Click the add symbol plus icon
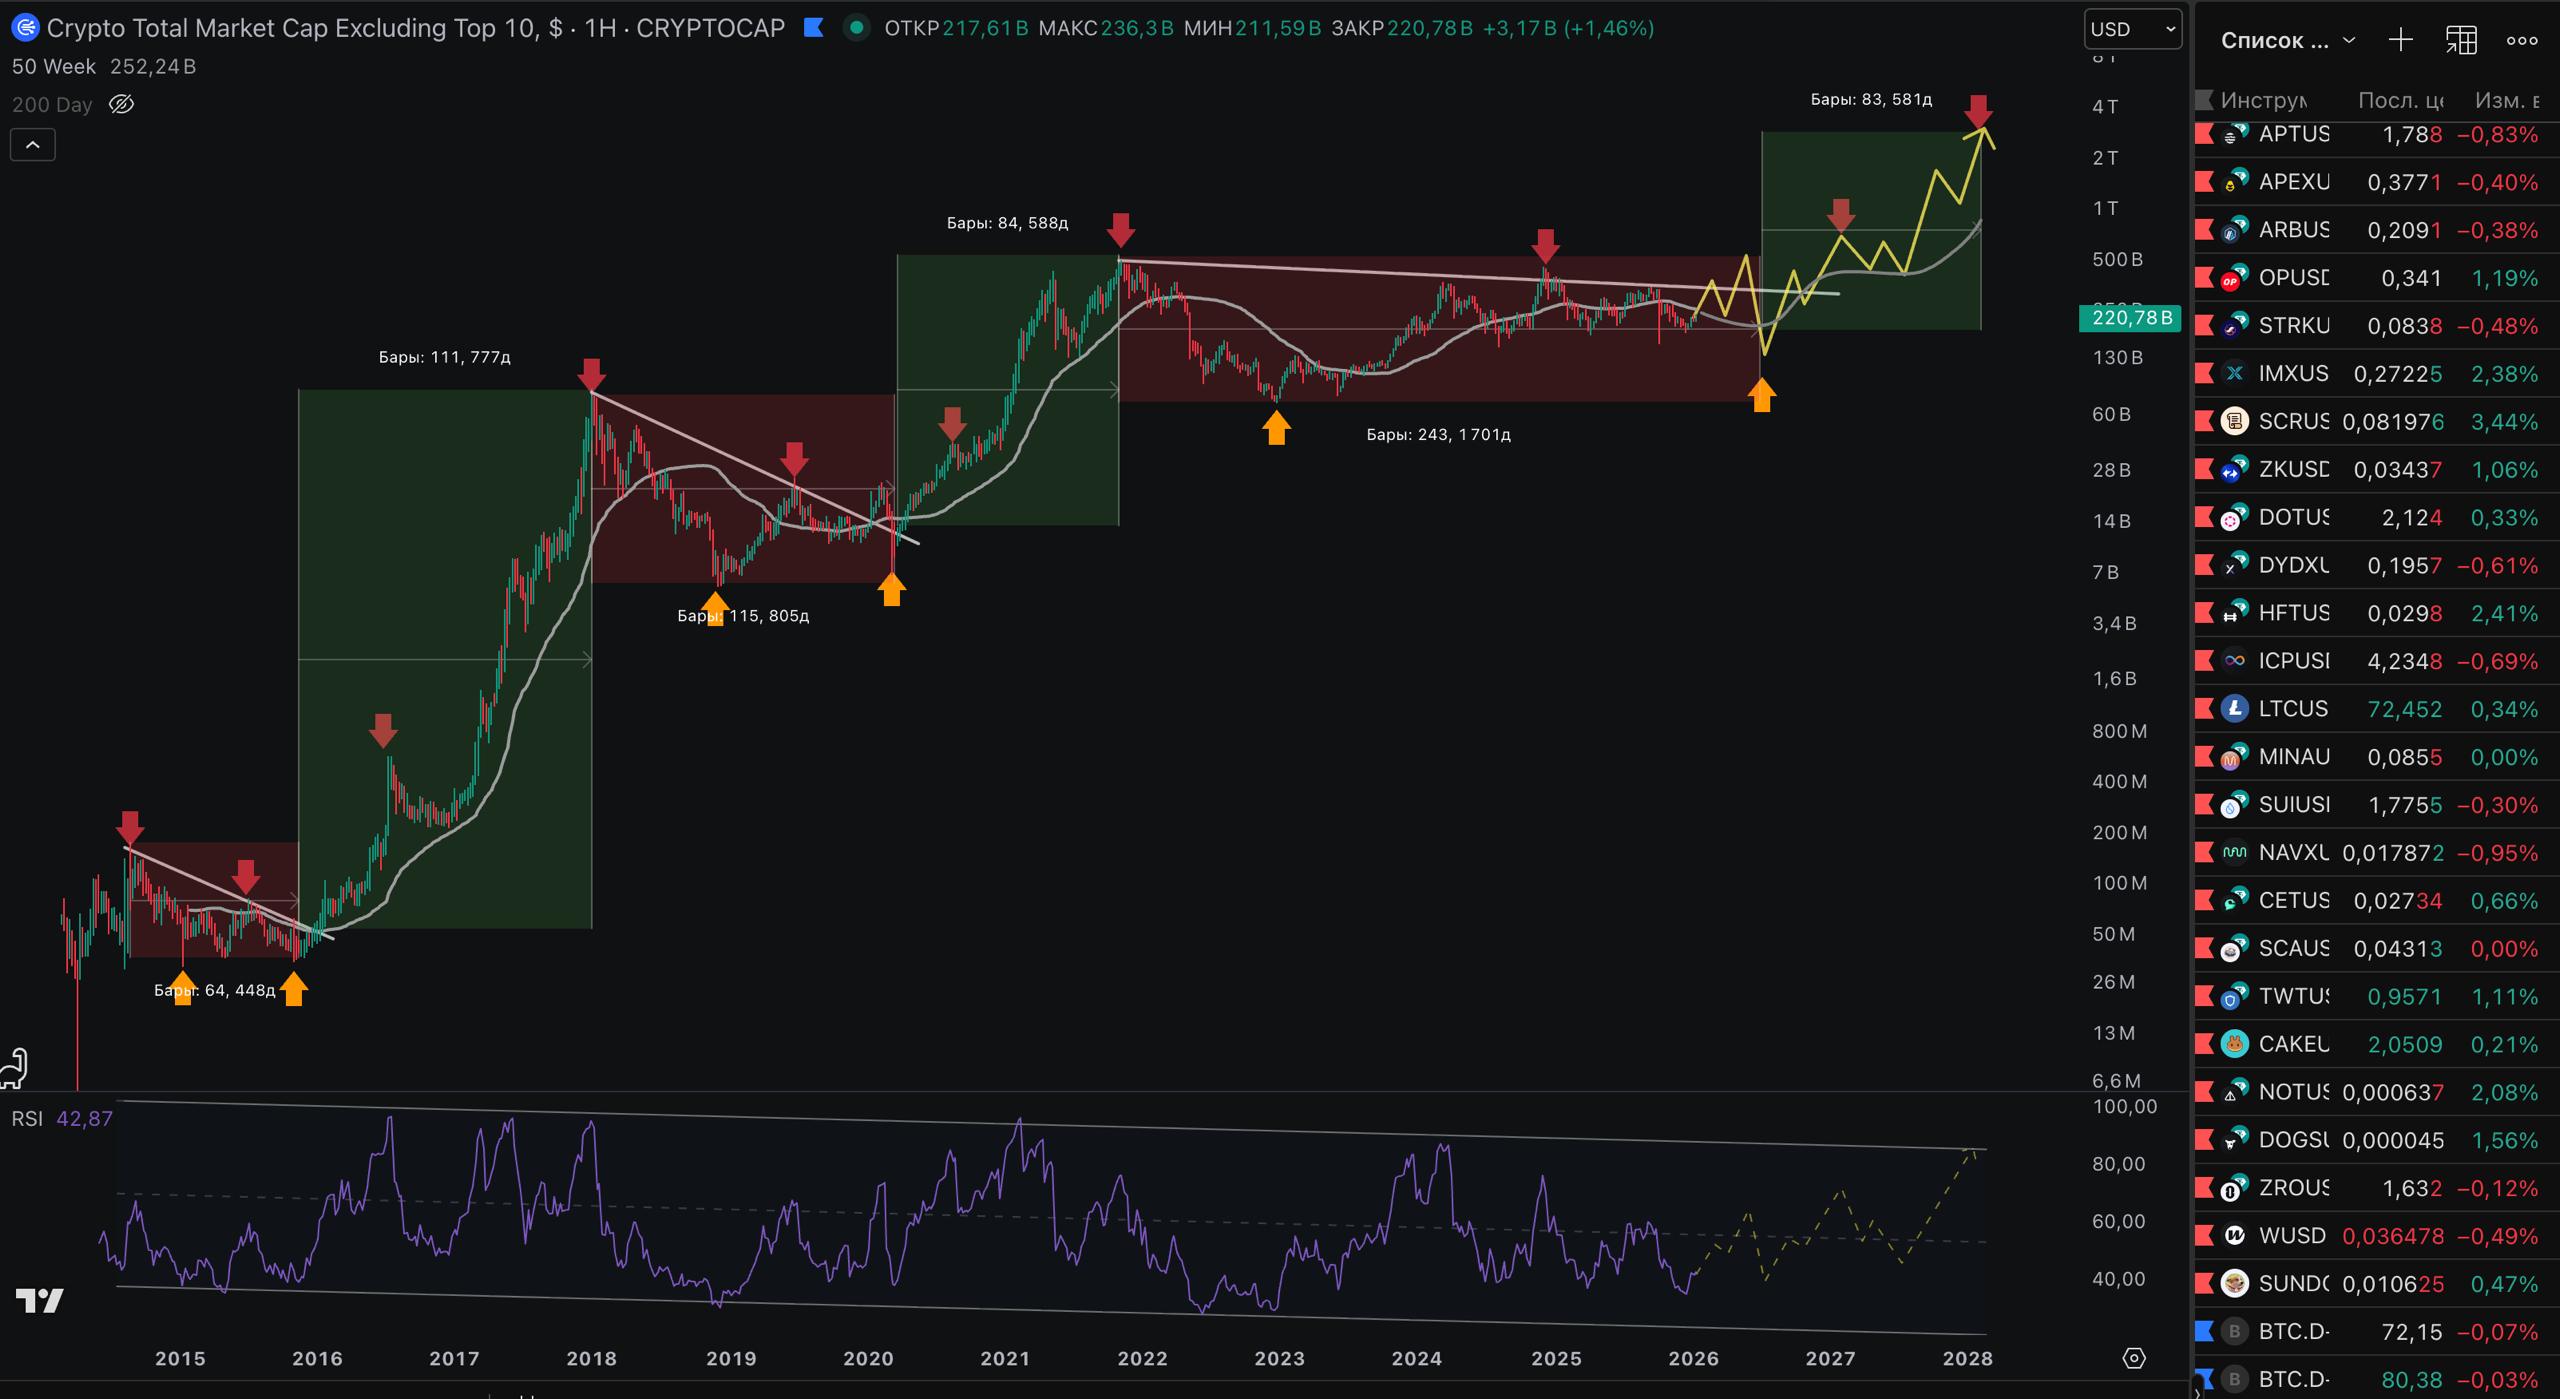The height and width of the screenshot is (1399, 2560). [2400, 40]
